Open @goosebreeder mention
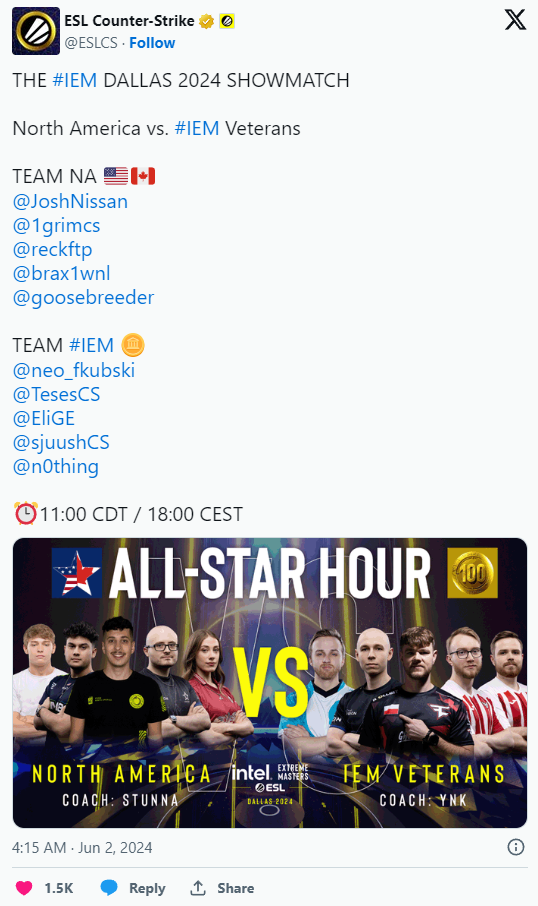 83,298
